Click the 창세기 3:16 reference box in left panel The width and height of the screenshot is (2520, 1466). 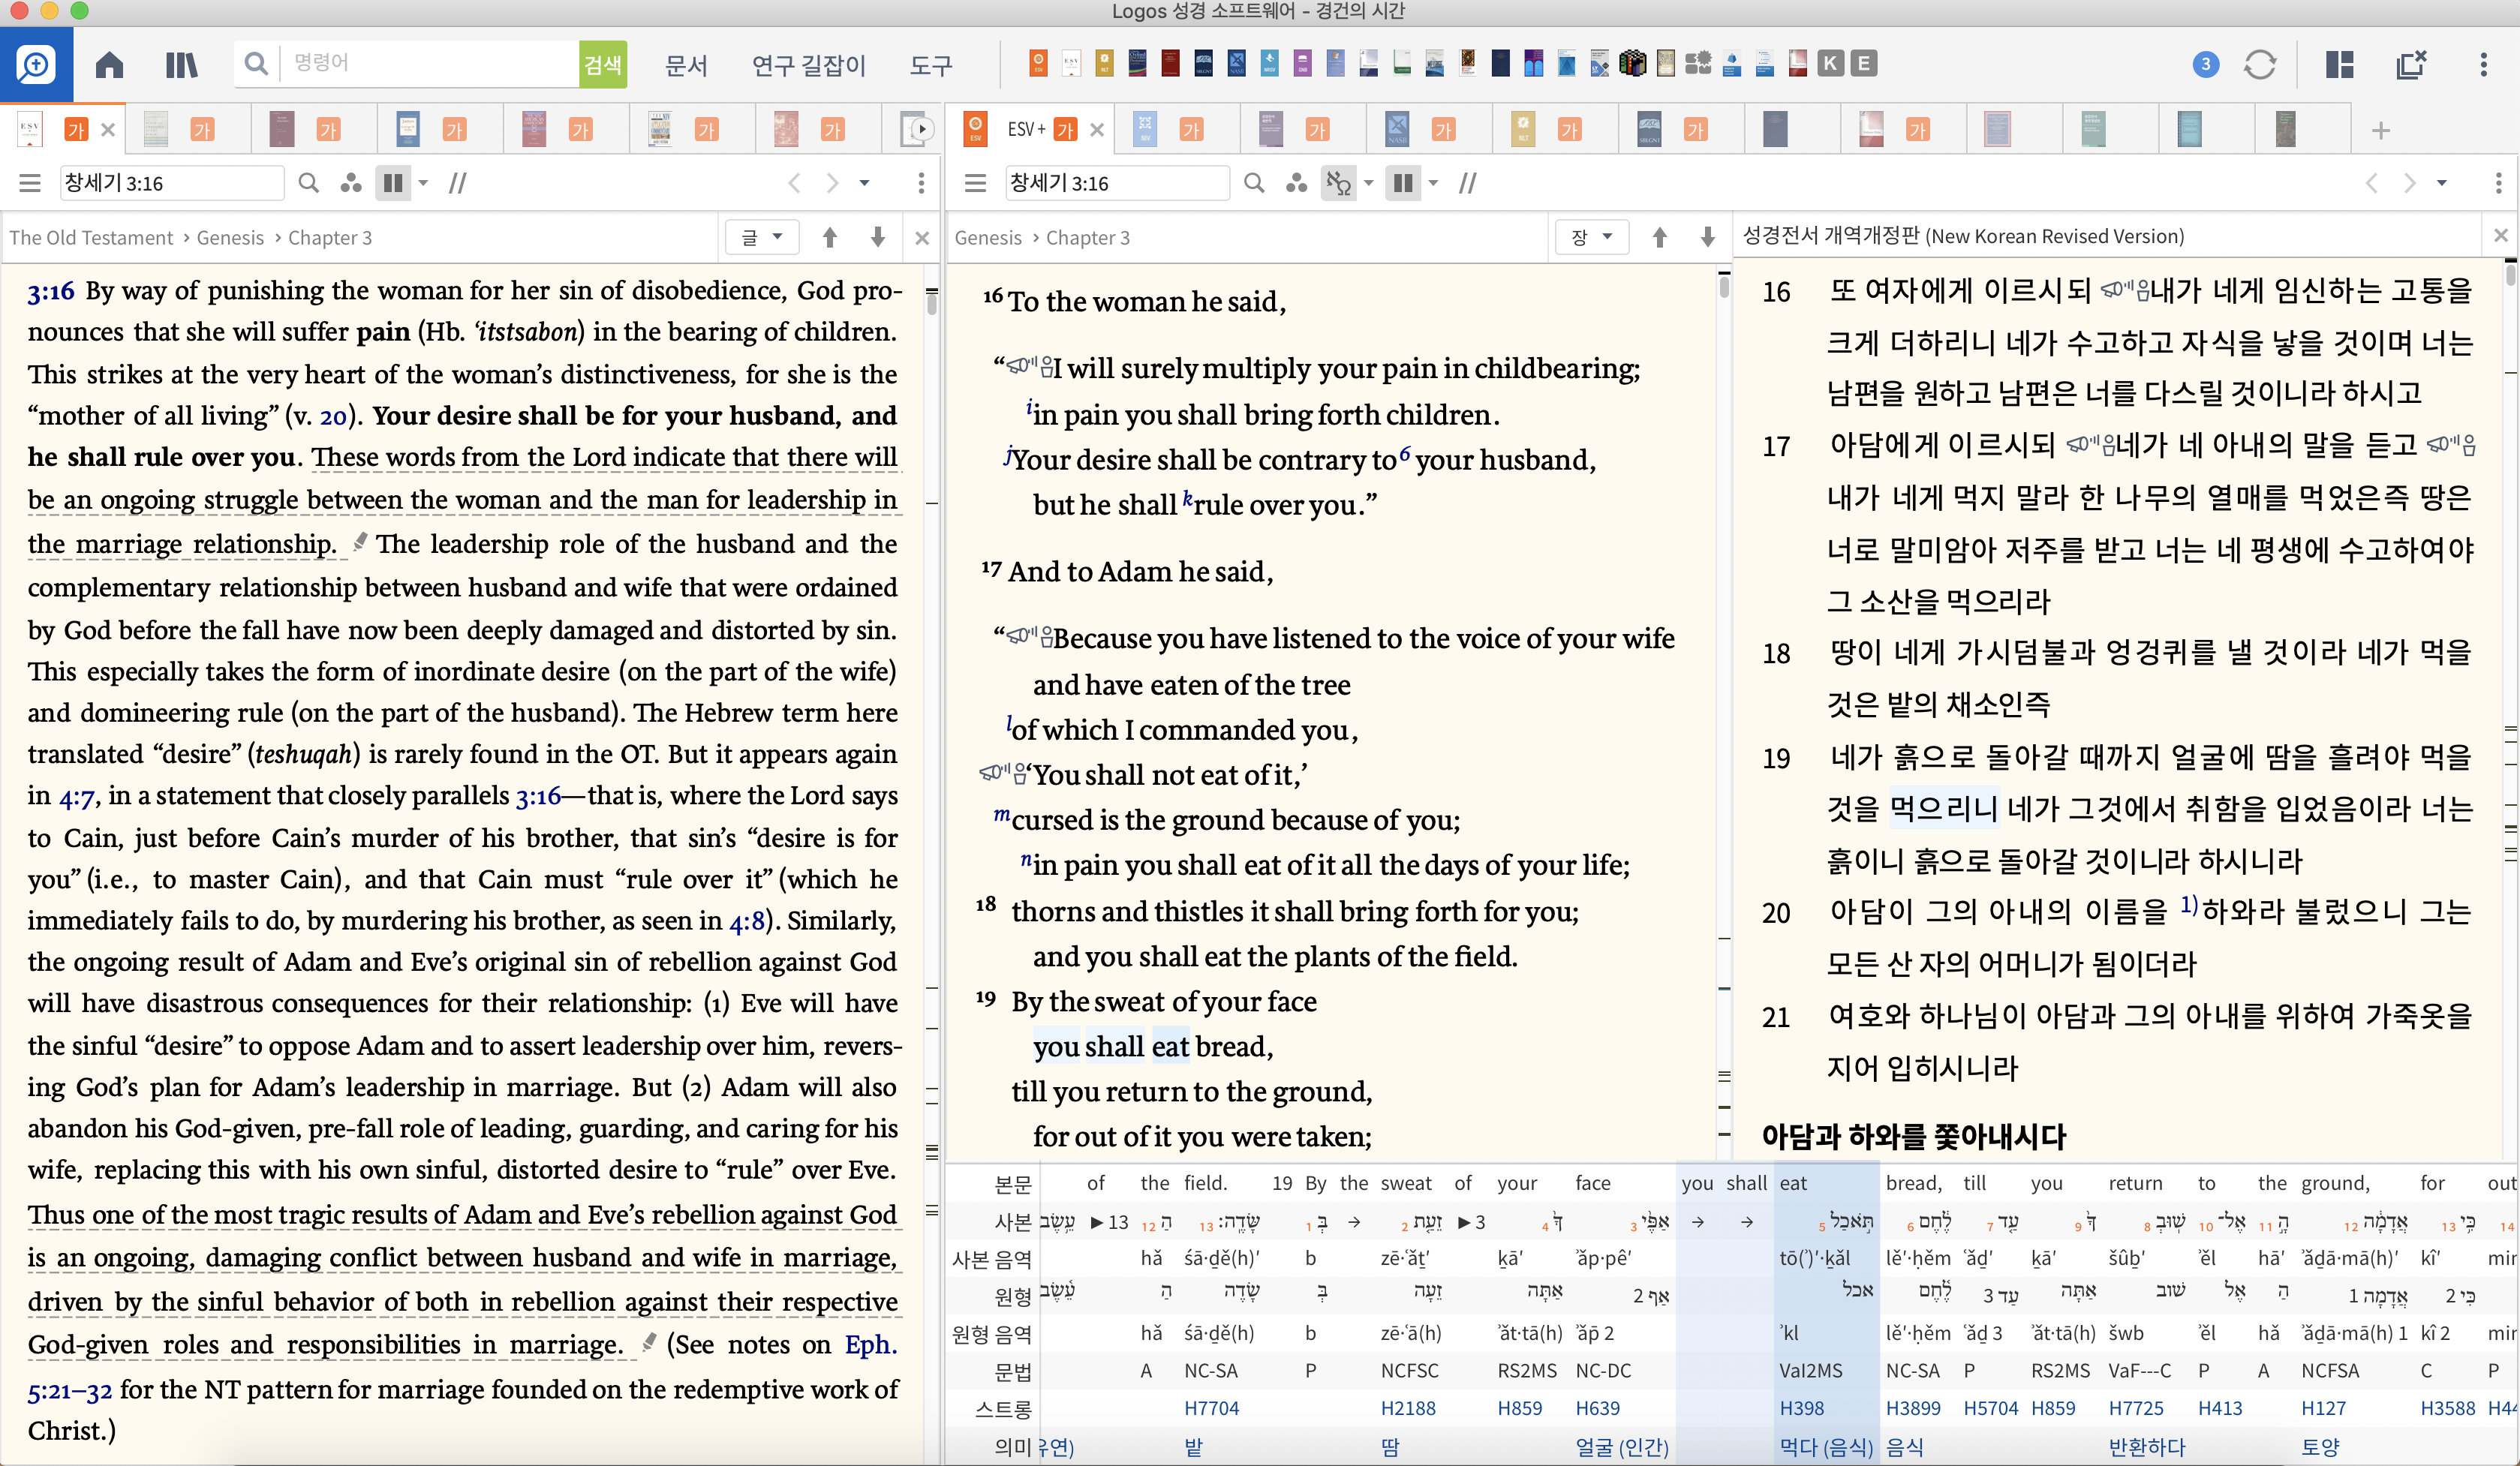pyautogui.click(x=170, y=183)
